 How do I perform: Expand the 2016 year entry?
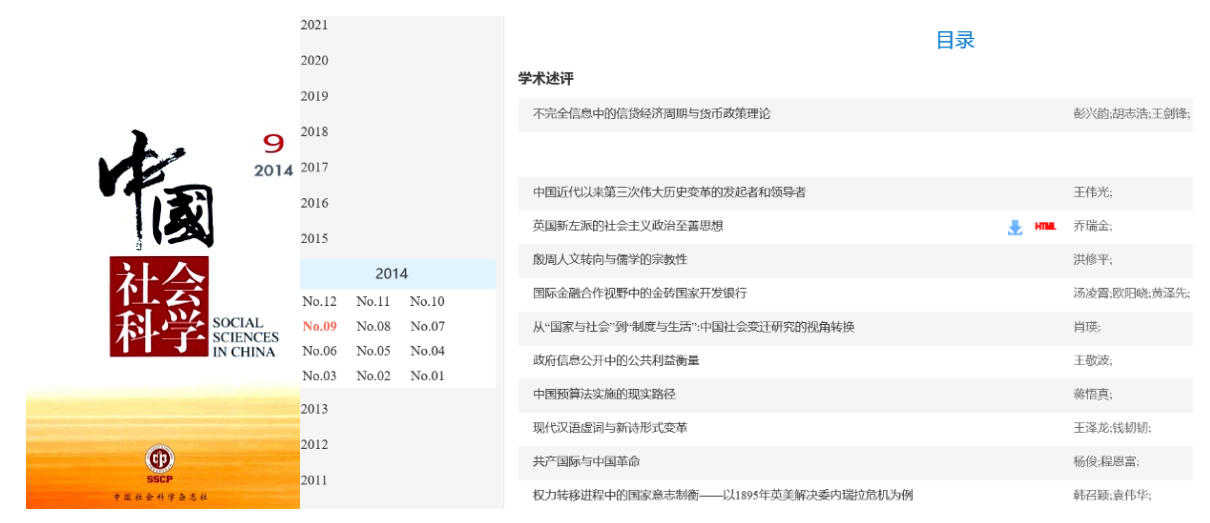pos(314,203)
